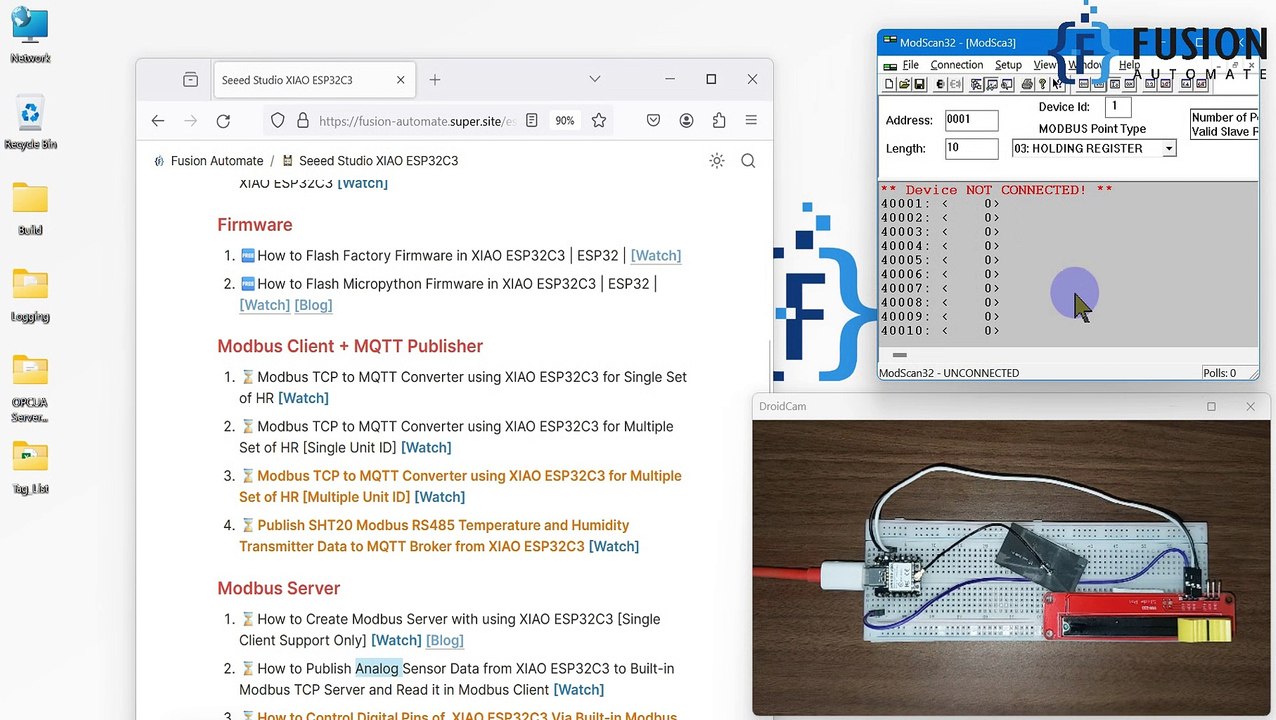
Task: Close the Seeed Studio XIAO ESP32C3 tab
Action: click(400, 80)
